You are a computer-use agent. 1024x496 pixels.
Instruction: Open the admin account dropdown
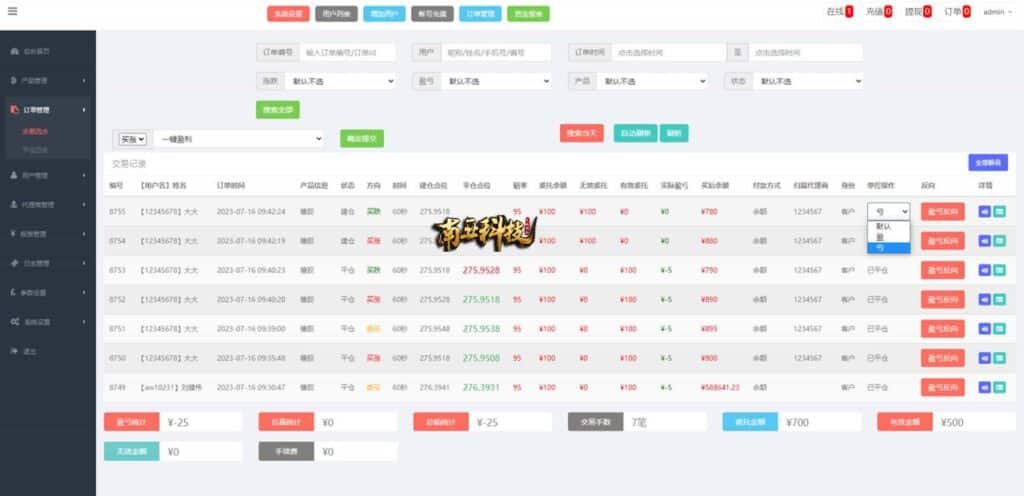tap(997, 12)
